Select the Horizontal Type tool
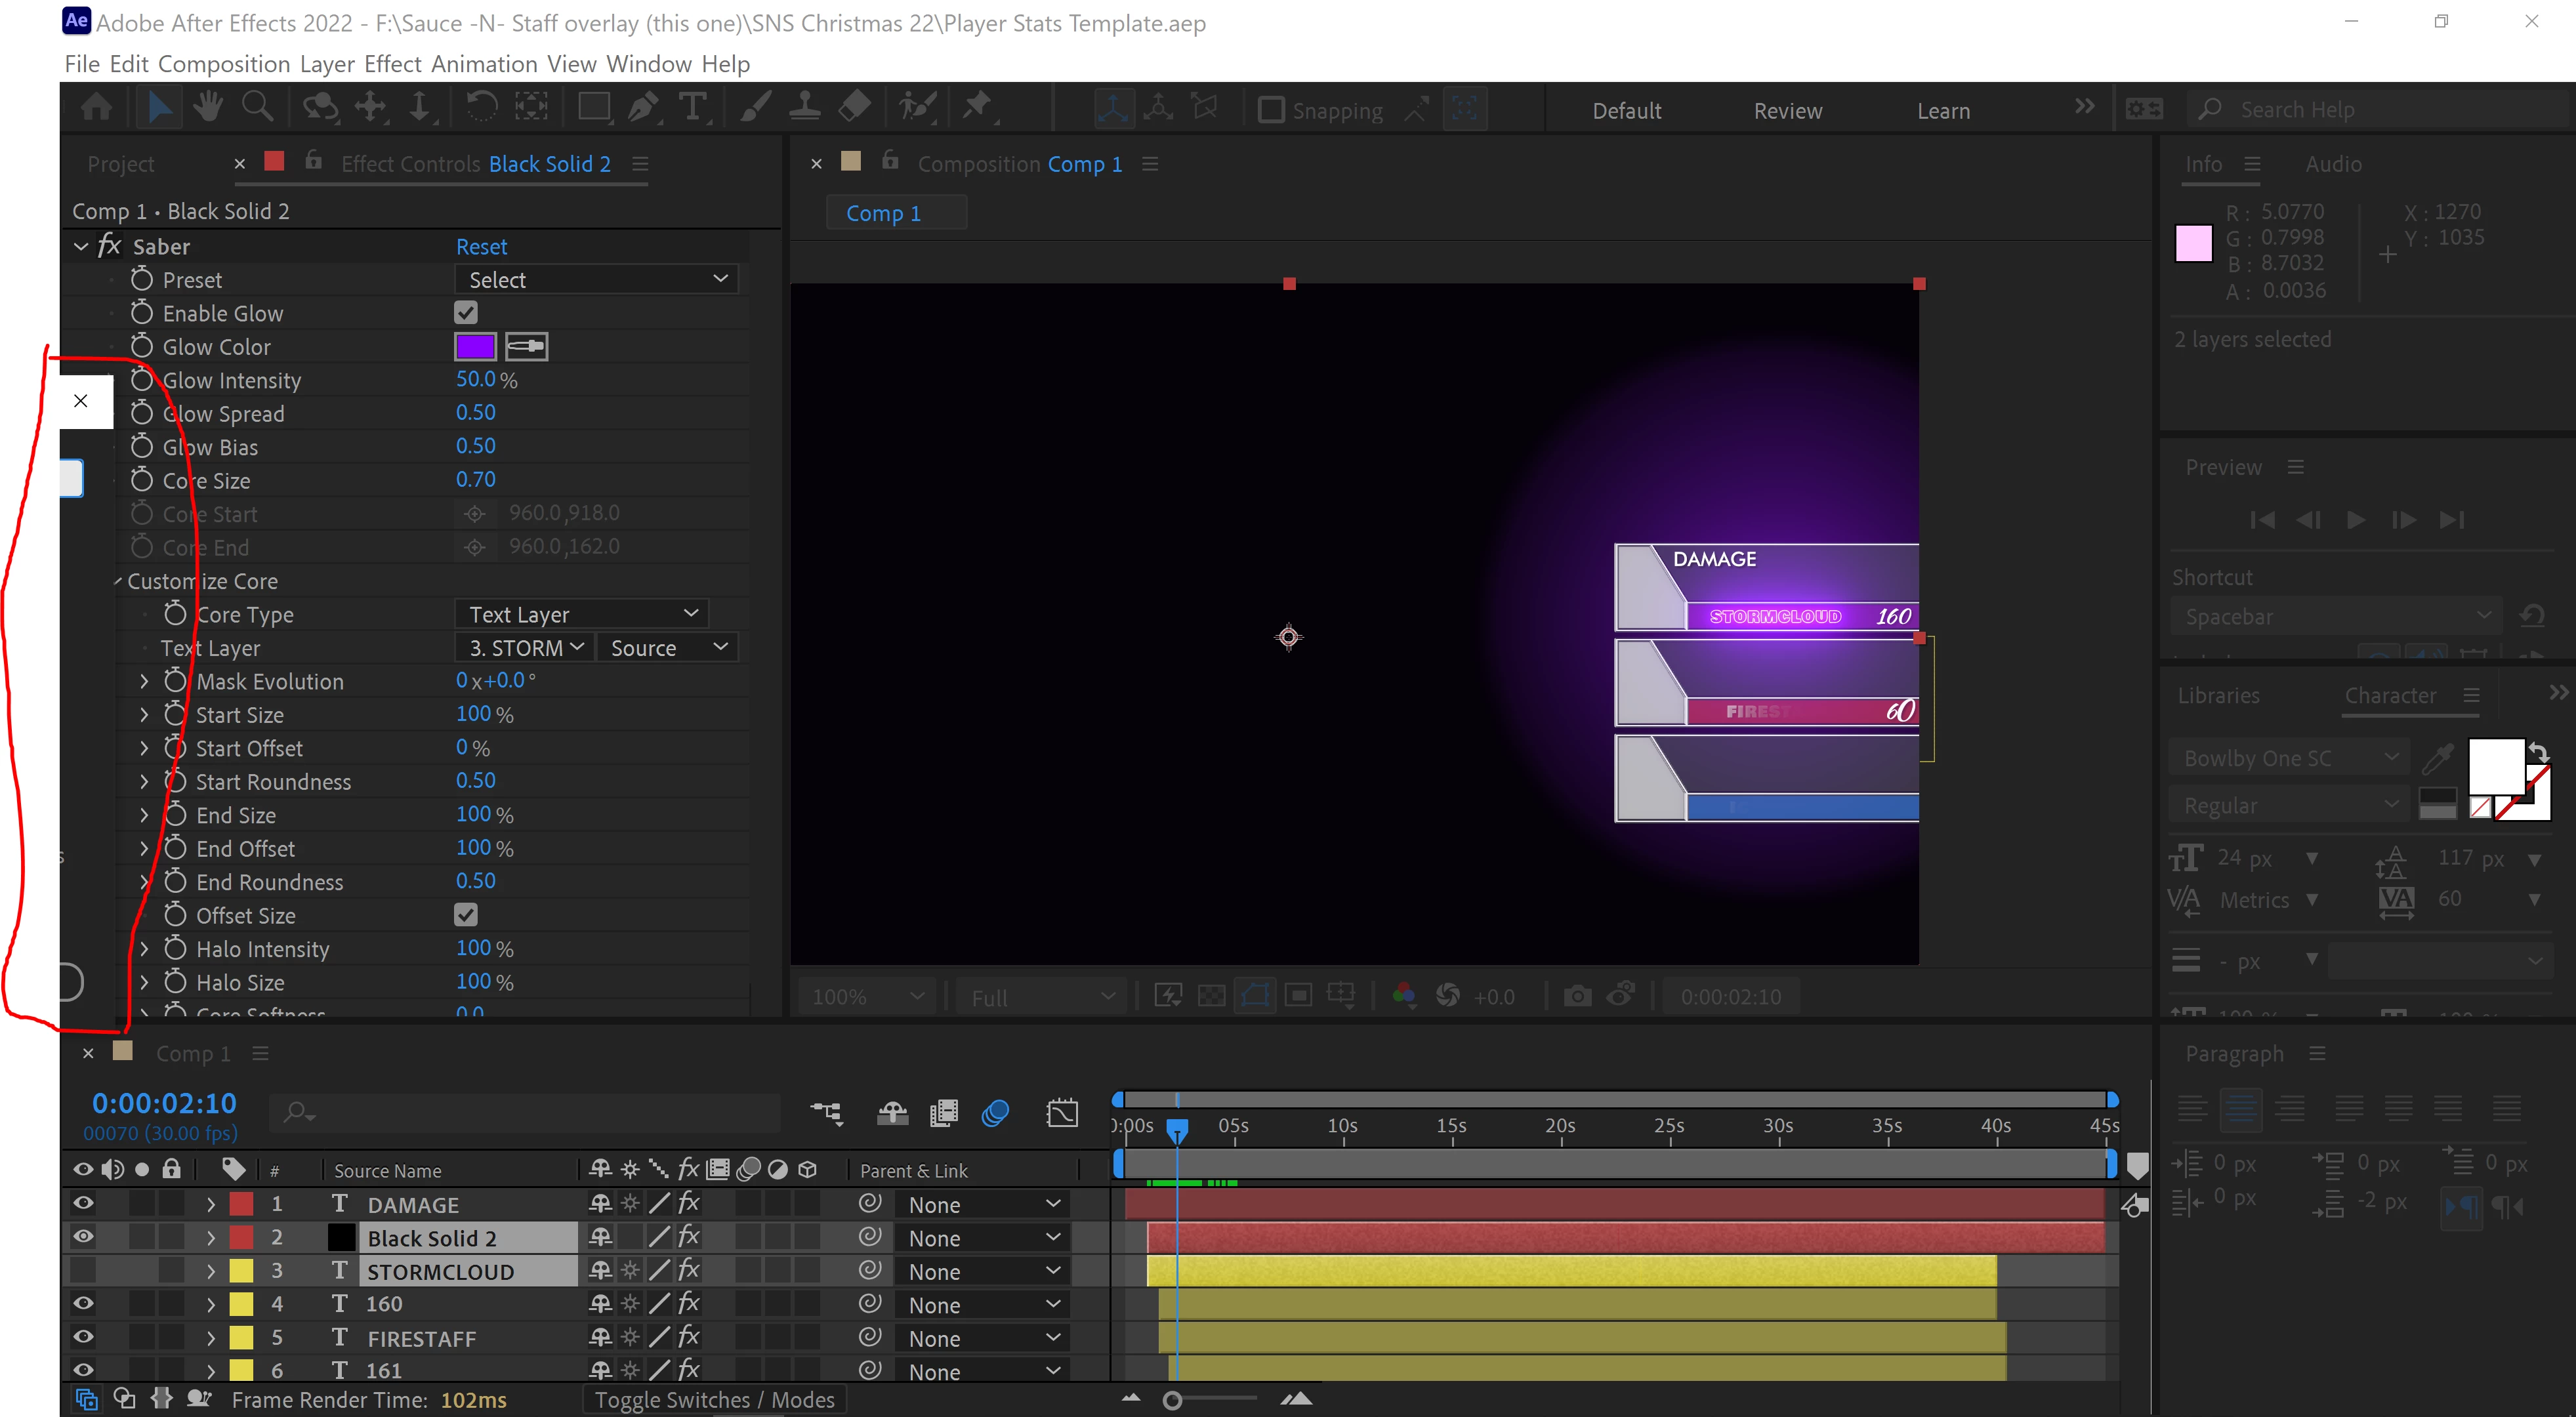Image resolution: width=2576 pixels, height=1417 pixels. pos(692,107)
